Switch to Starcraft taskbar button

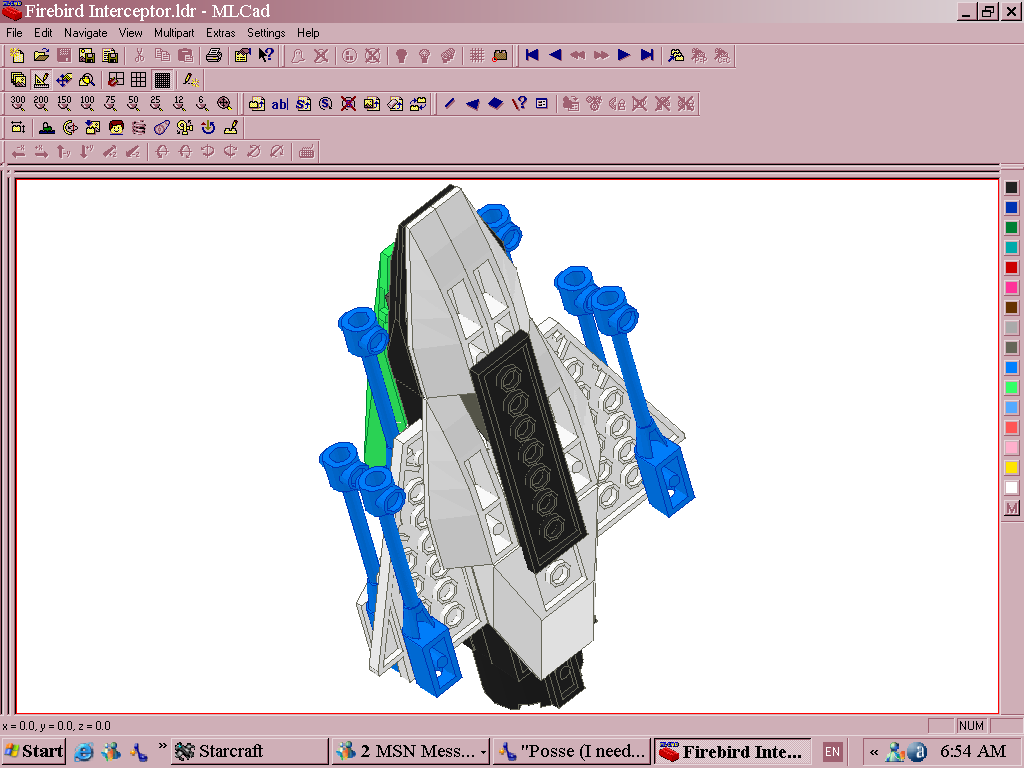tap(249, 752)
